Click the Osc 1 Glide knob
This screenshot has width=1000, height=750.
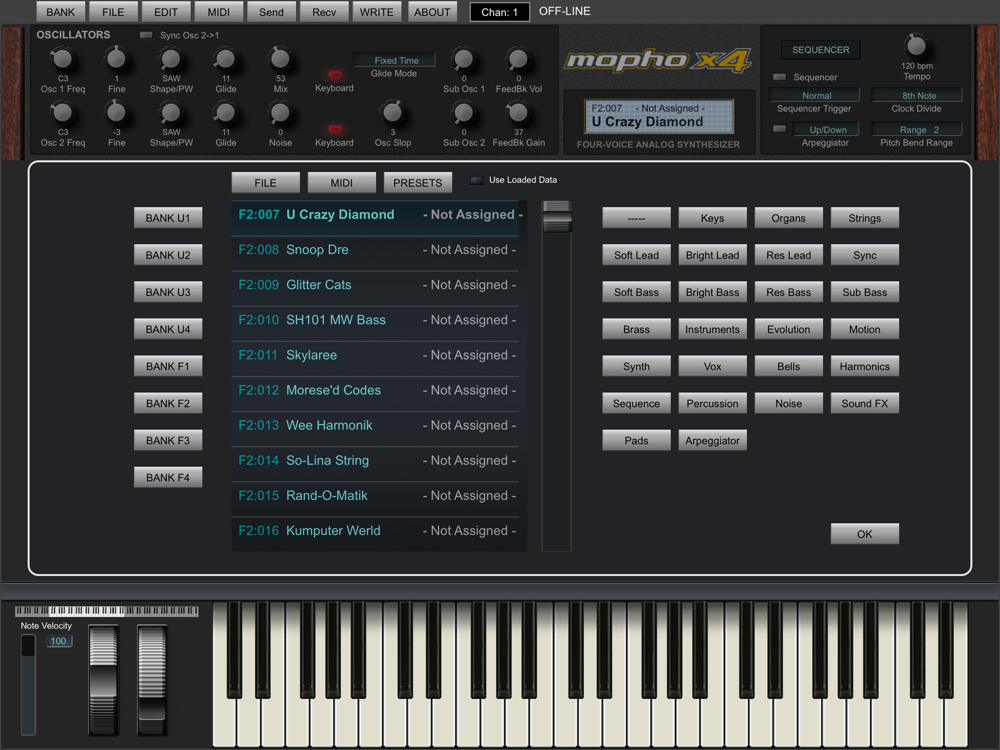(x=225, y=59)
